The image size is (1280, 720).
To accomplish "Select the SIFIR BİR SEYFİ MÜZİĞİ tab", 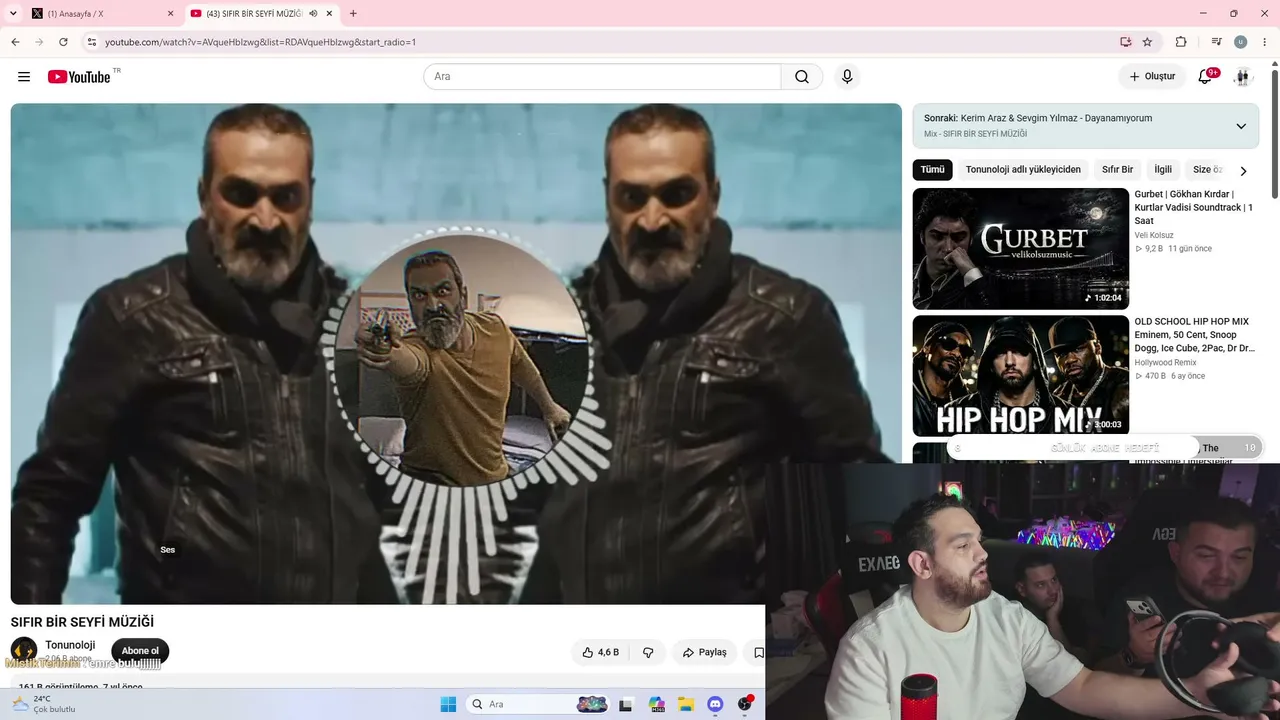I will click(262, 14).
